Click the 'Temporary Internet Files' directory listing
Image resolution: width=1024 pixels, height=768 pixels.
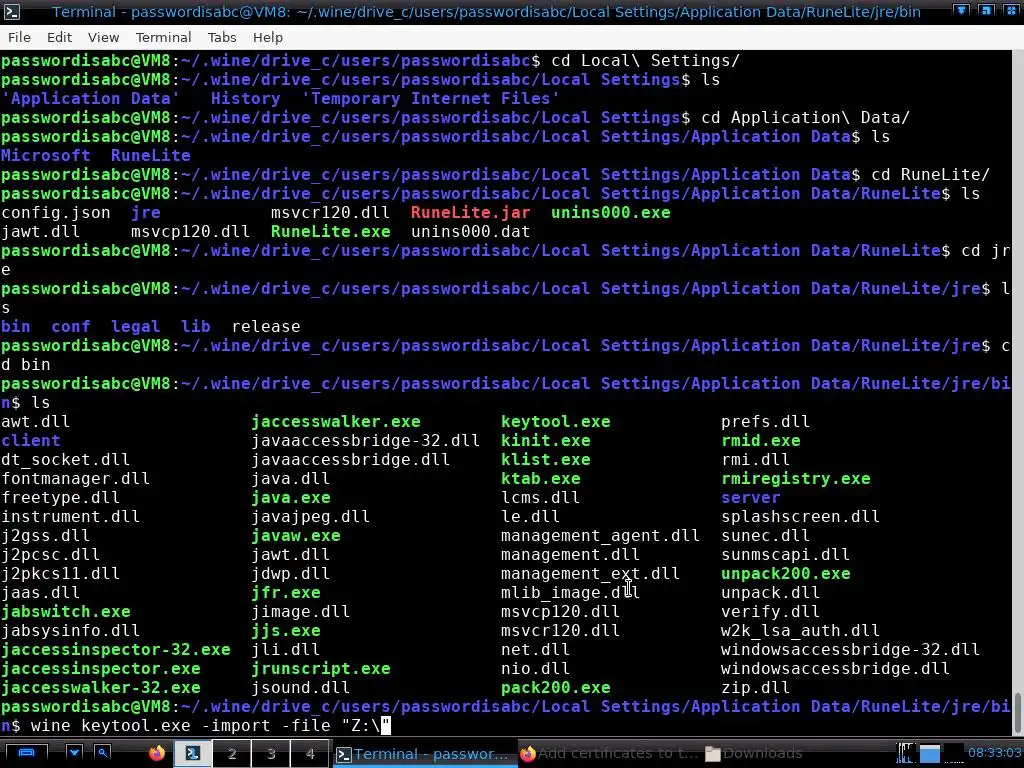pyautogui.click(x=430, y=99)
